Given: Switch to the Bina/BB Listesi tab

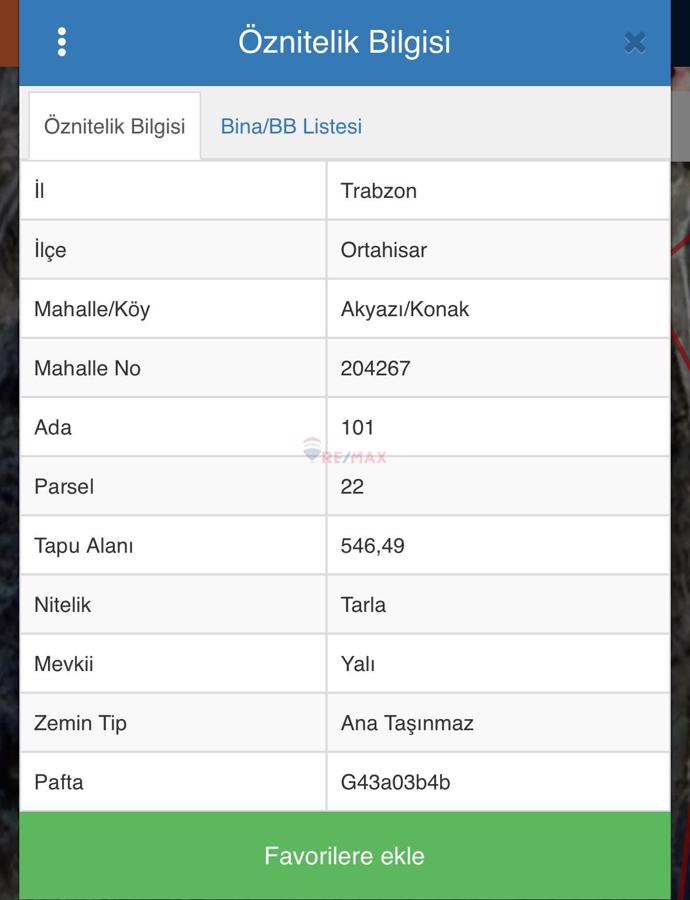Looking at the screenshot, I should (x=290, y=125).
